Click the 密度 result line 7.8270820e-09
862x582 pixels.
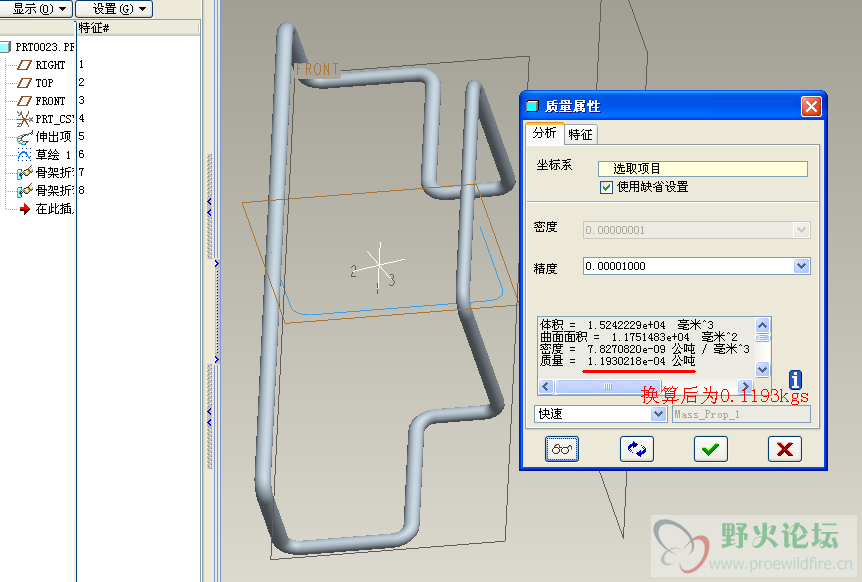coord(645,349)
